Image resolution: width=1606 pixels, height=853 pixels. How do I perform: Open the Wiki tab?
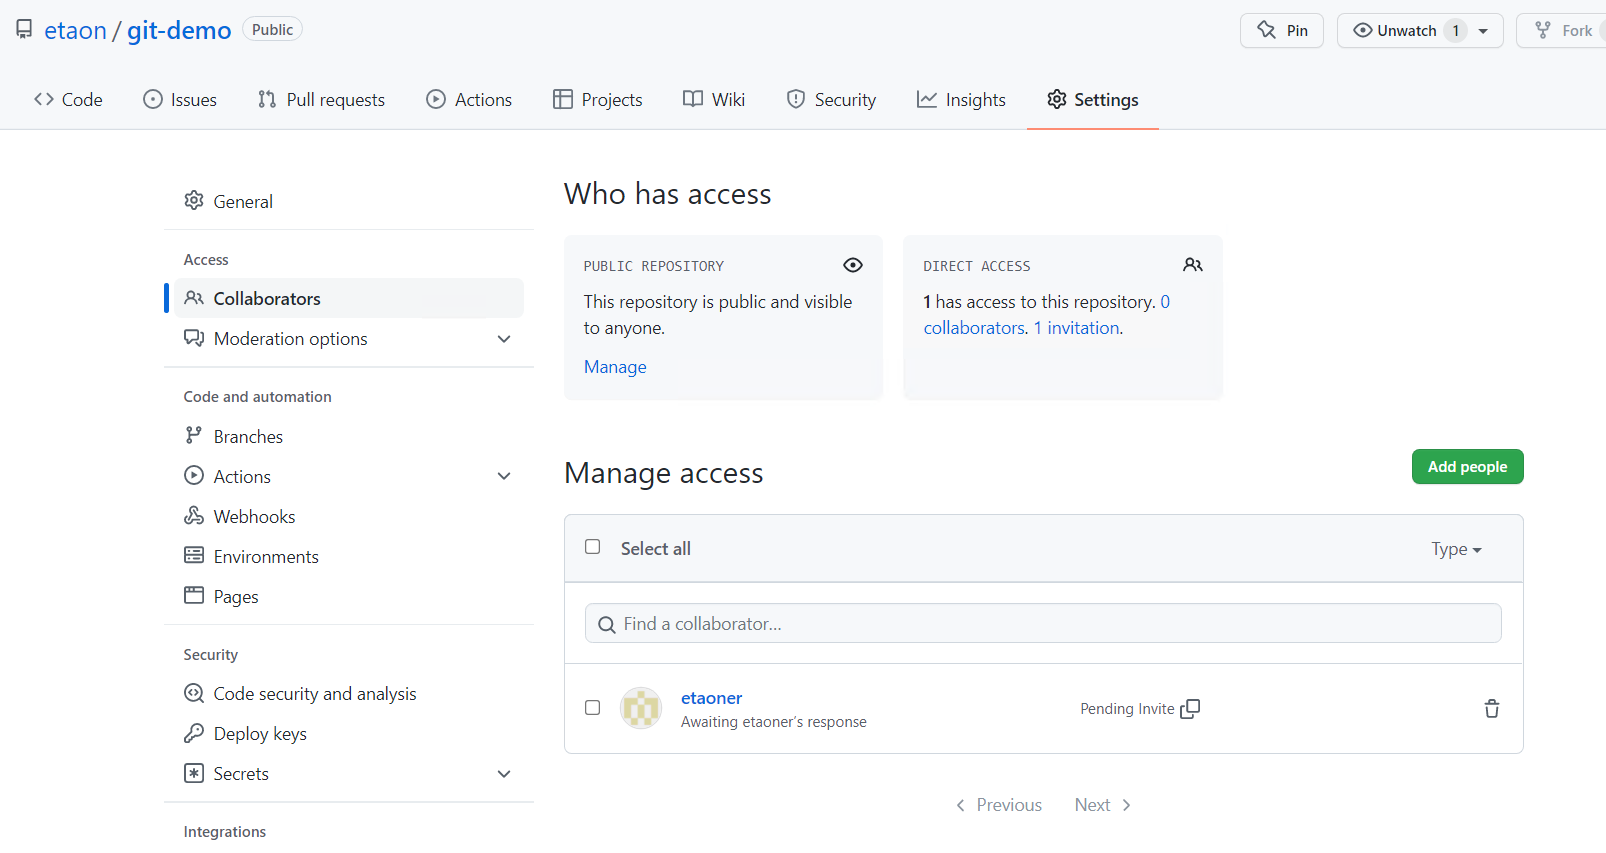tap(714, 100)
